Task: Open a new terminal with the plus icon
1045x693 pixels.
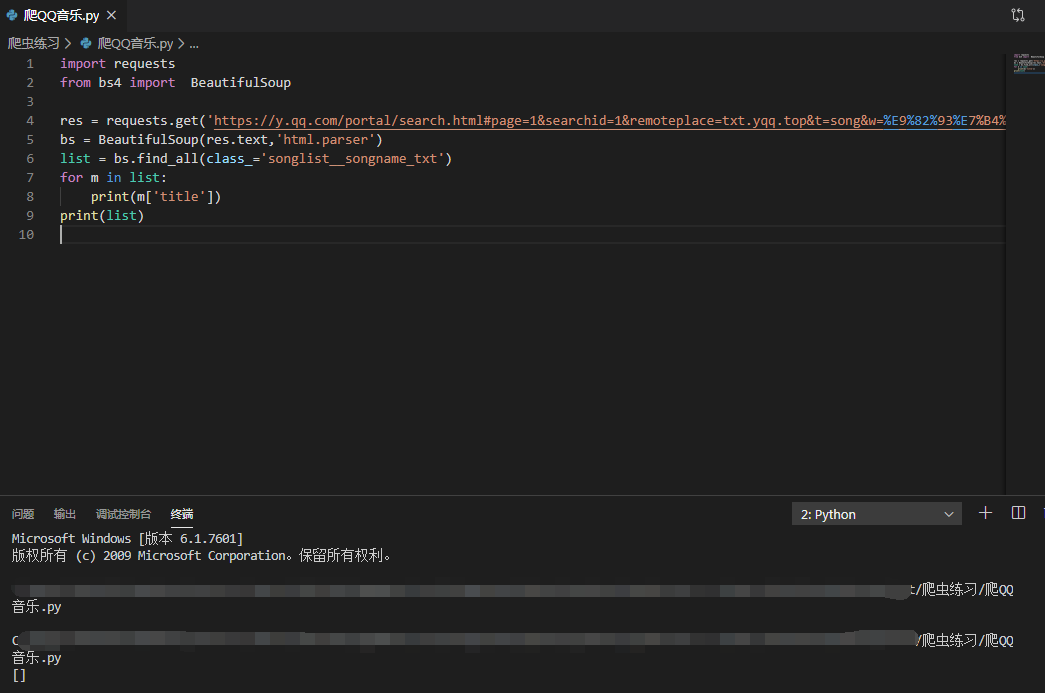Action: 985,513
